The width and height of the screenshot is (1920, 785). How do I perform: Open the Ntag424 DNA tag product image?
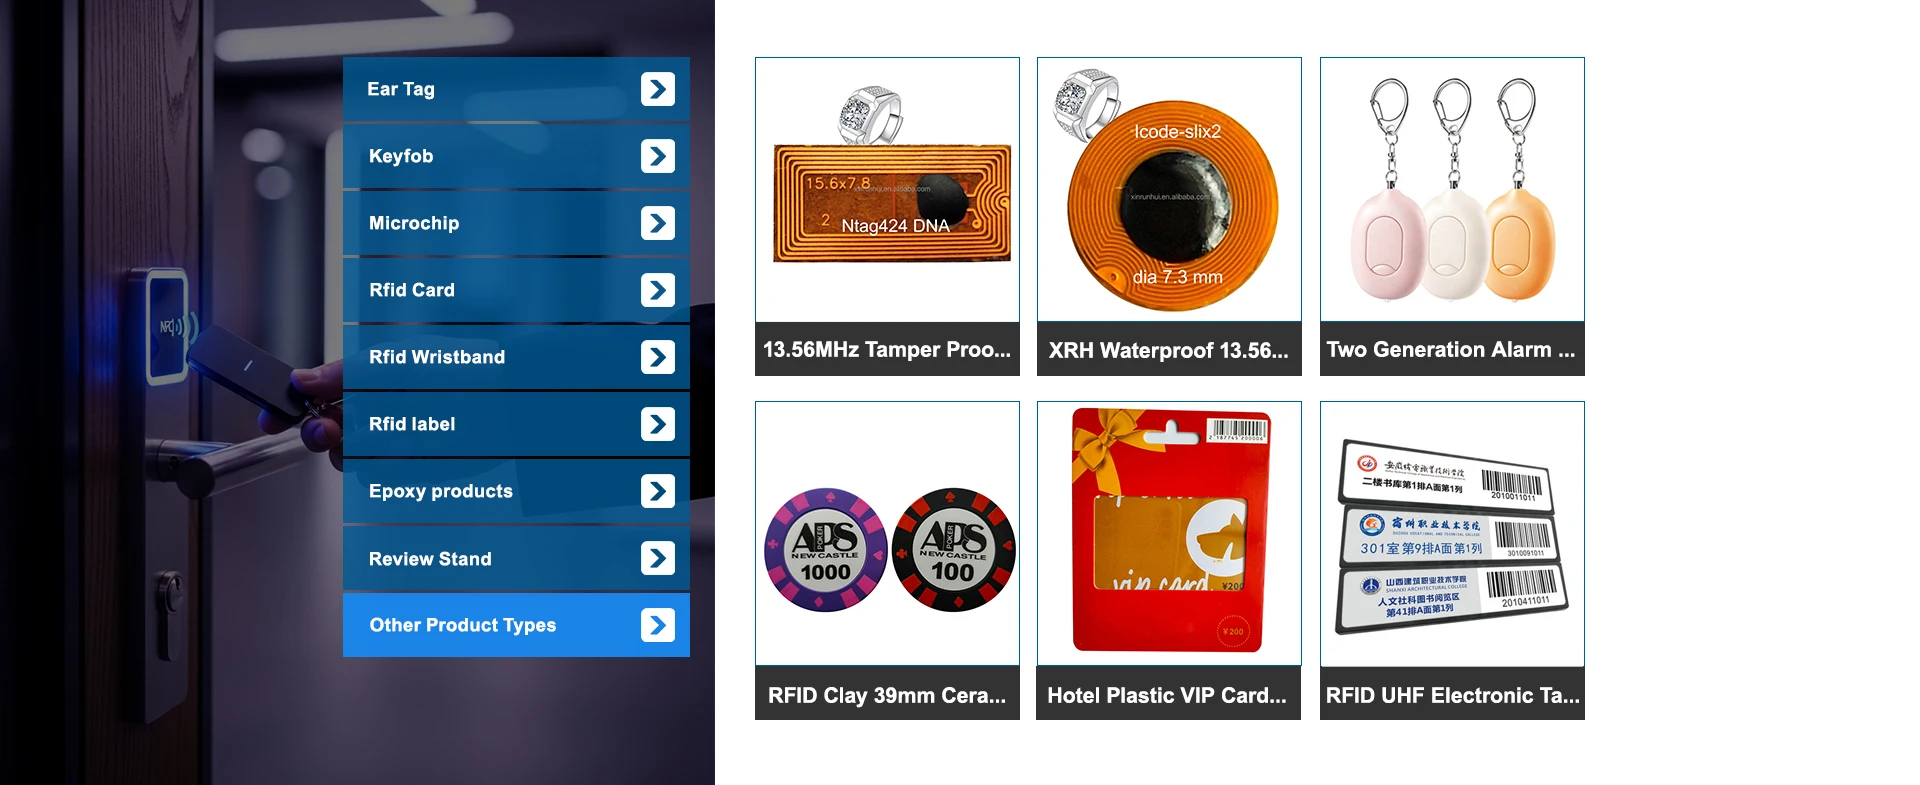point(887,190)
